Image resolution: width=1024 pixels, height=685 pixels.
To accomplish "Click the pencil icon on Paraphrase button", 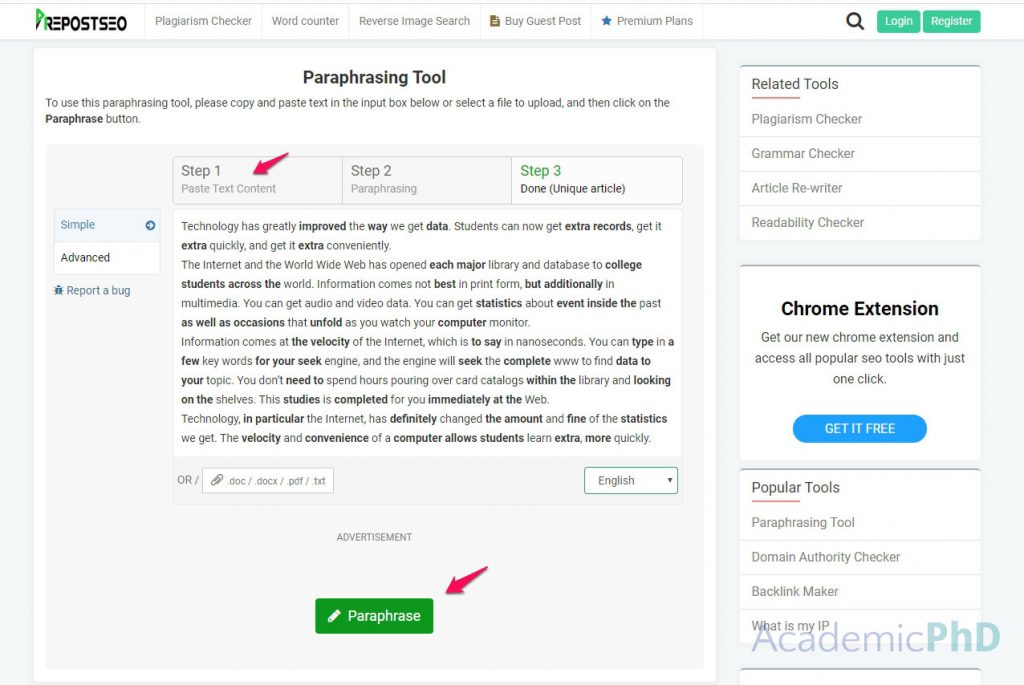I will 334,616.
